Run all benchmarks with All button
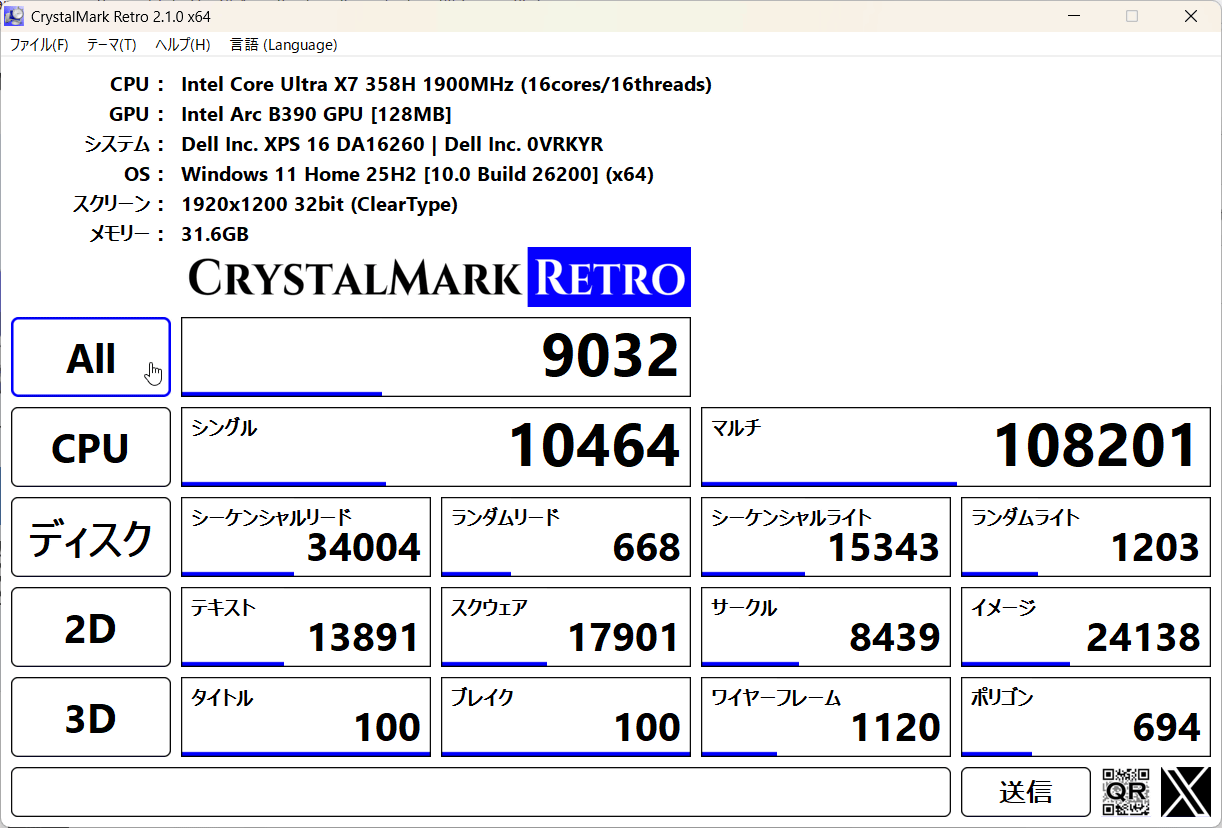 pyautogui.click(x=91, y=357)
